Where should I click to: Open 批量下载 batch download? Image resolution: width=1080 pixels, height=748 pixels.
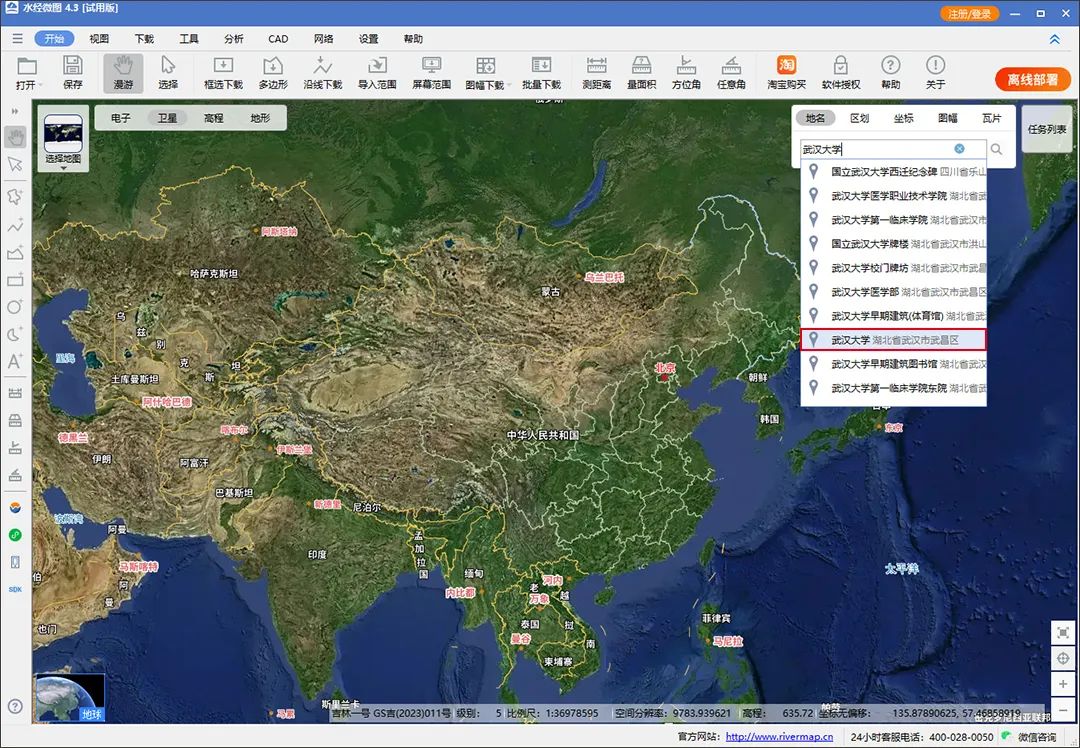pyautogui.click(x=541, y=72)
